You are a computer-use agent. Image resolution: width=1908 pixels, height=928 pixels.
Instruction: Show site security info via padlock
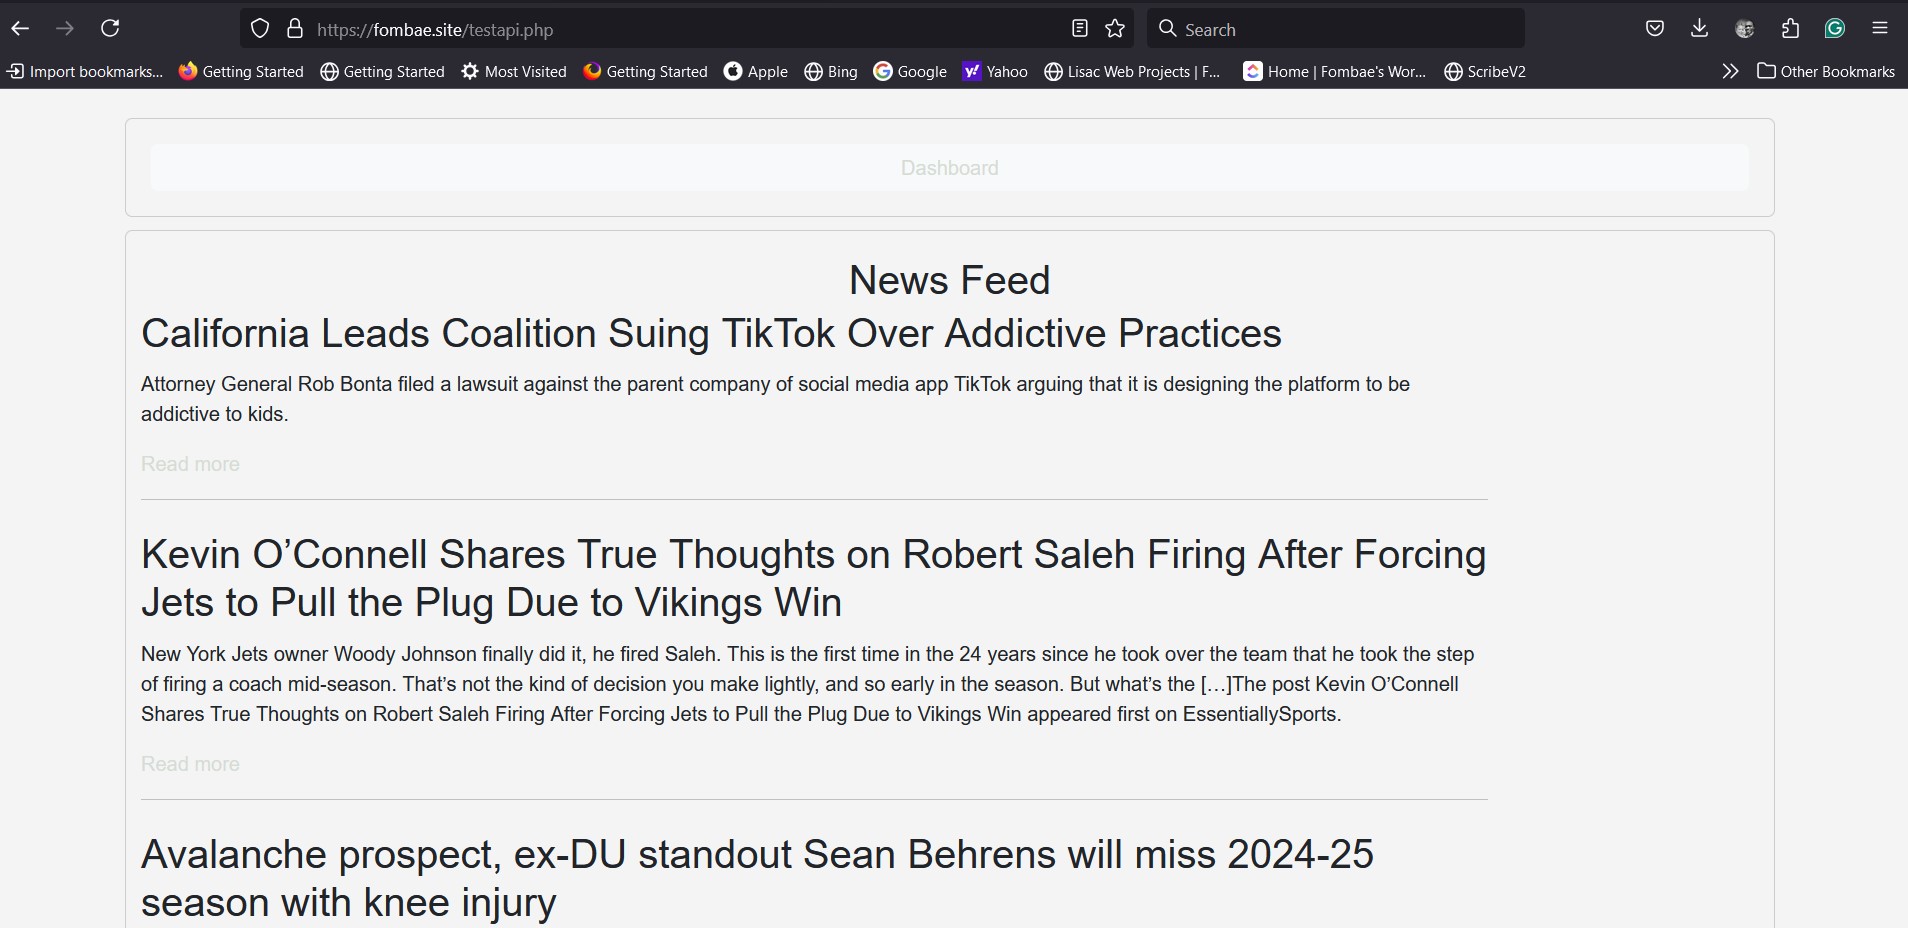pyautogui.click(x=294, y=29)
